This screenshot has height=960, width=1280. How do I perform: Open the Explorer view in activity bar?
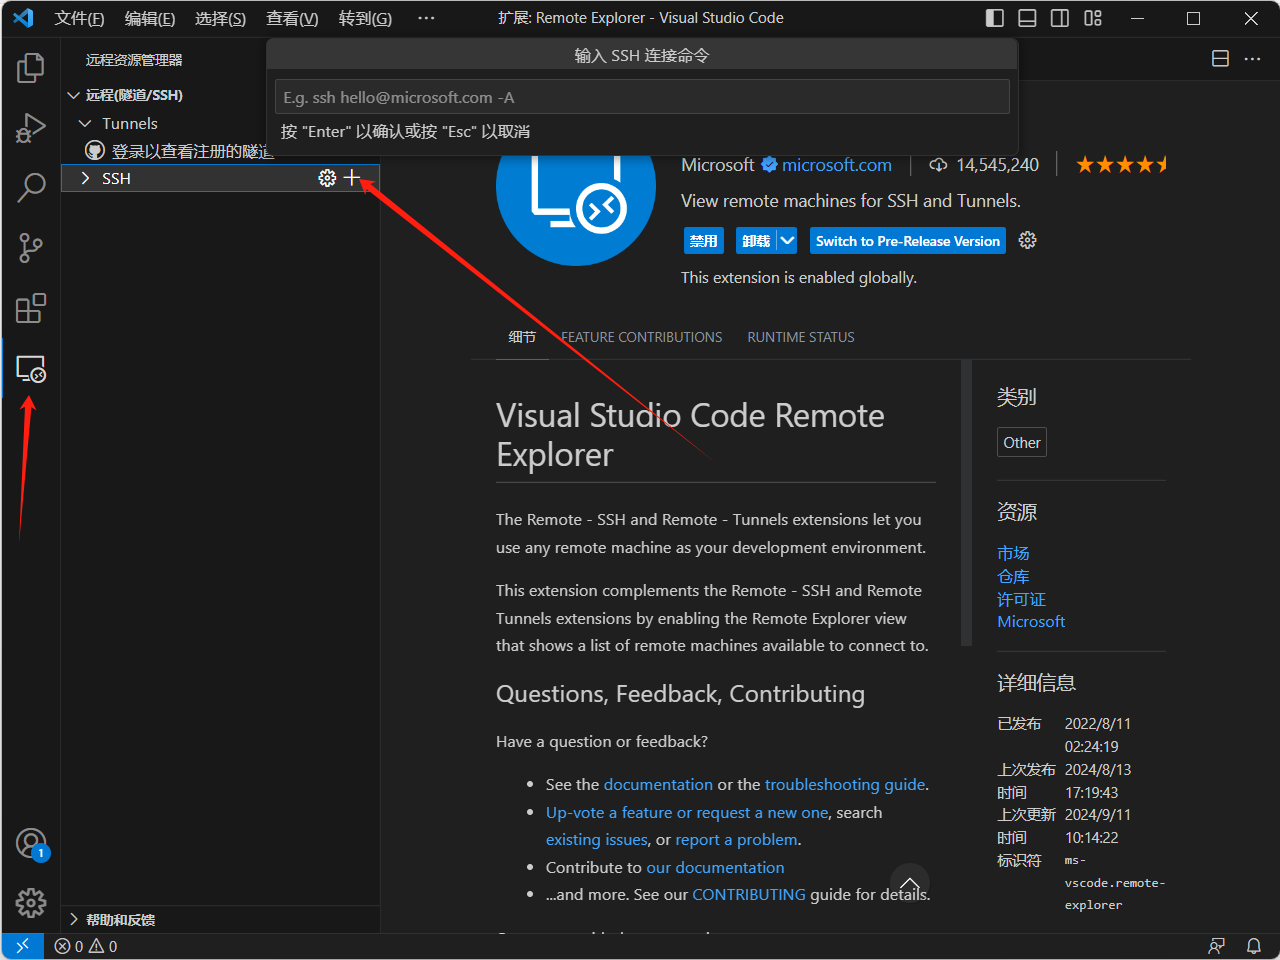tap(31, 68)
